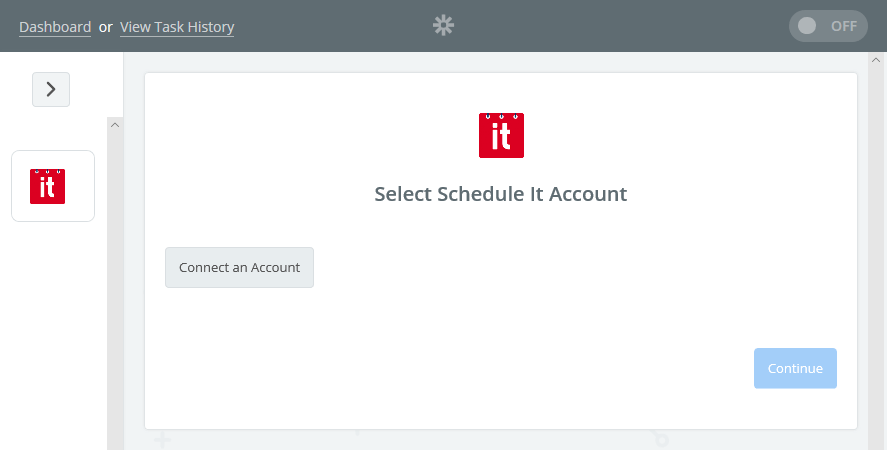
Task: Open View Task History
Action: 177,27
